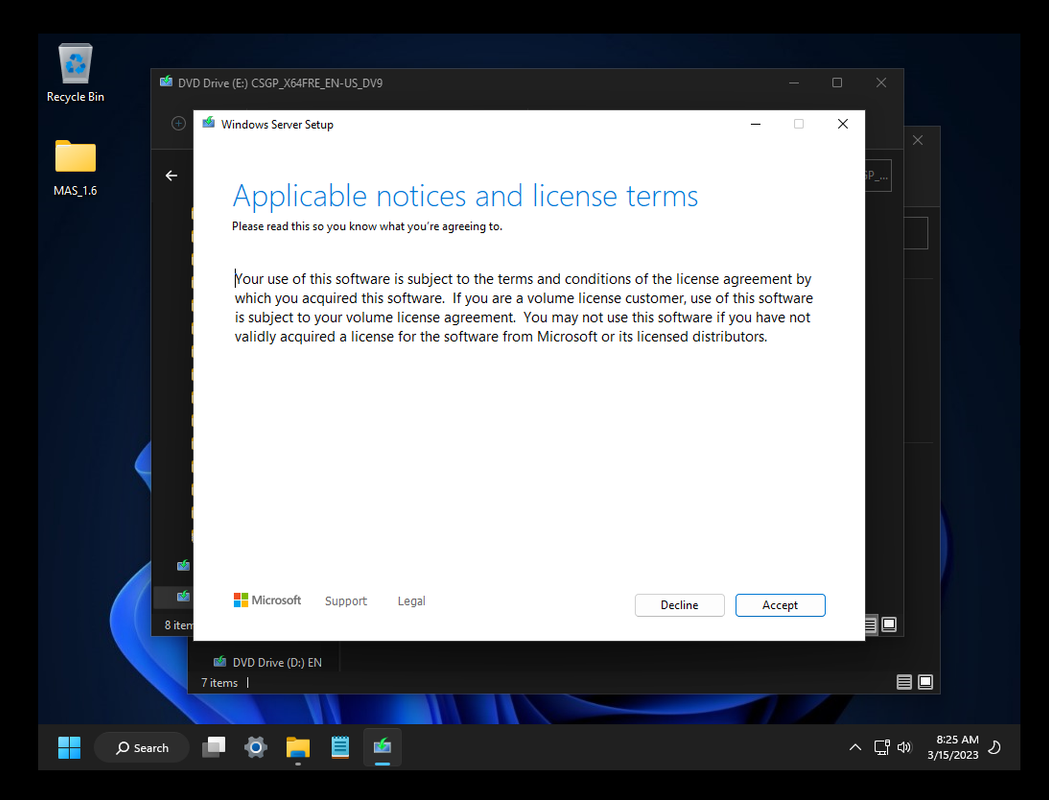This screenshot has height=800, width=1049.
Task: Click the Microsoft logo in Setup
Action: coord(267,600)
